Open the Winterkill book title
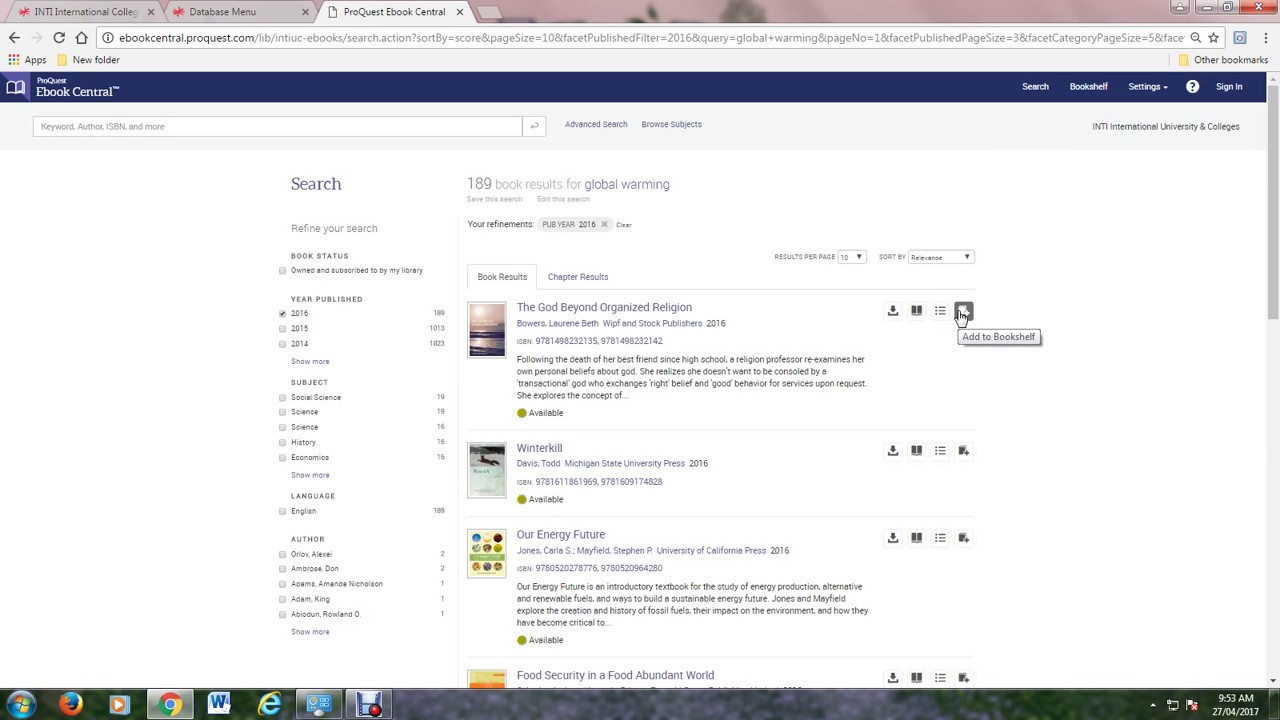Viewport: 1280px width, 720px height. point(539,448)
